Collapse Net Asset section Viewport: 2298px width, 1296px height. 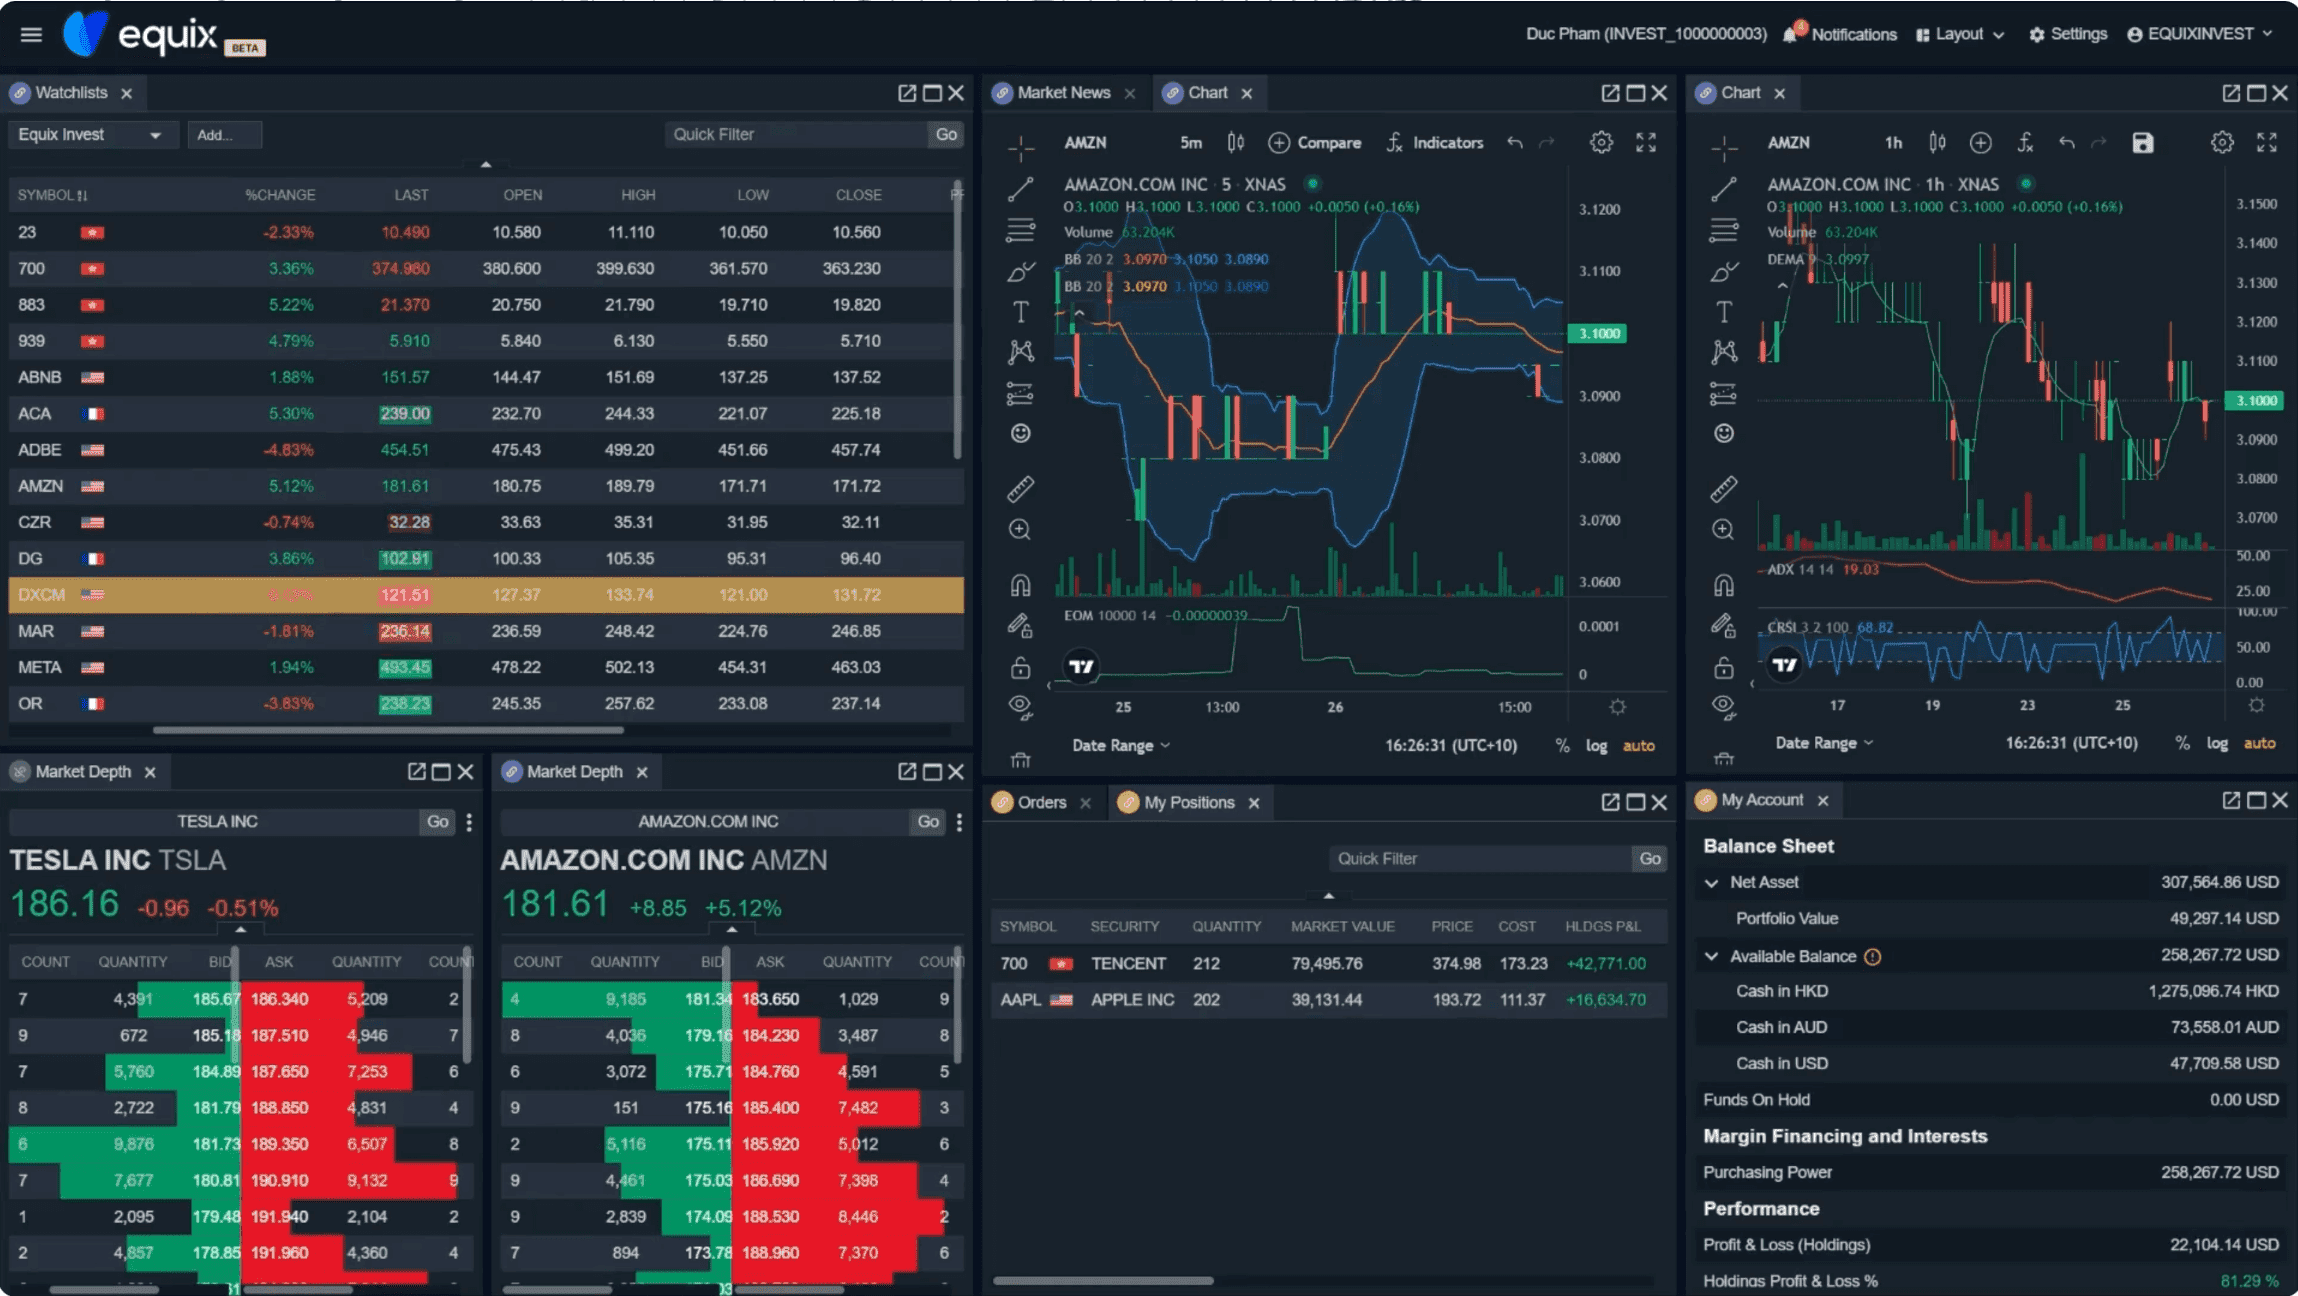(x=1711, y=883)
